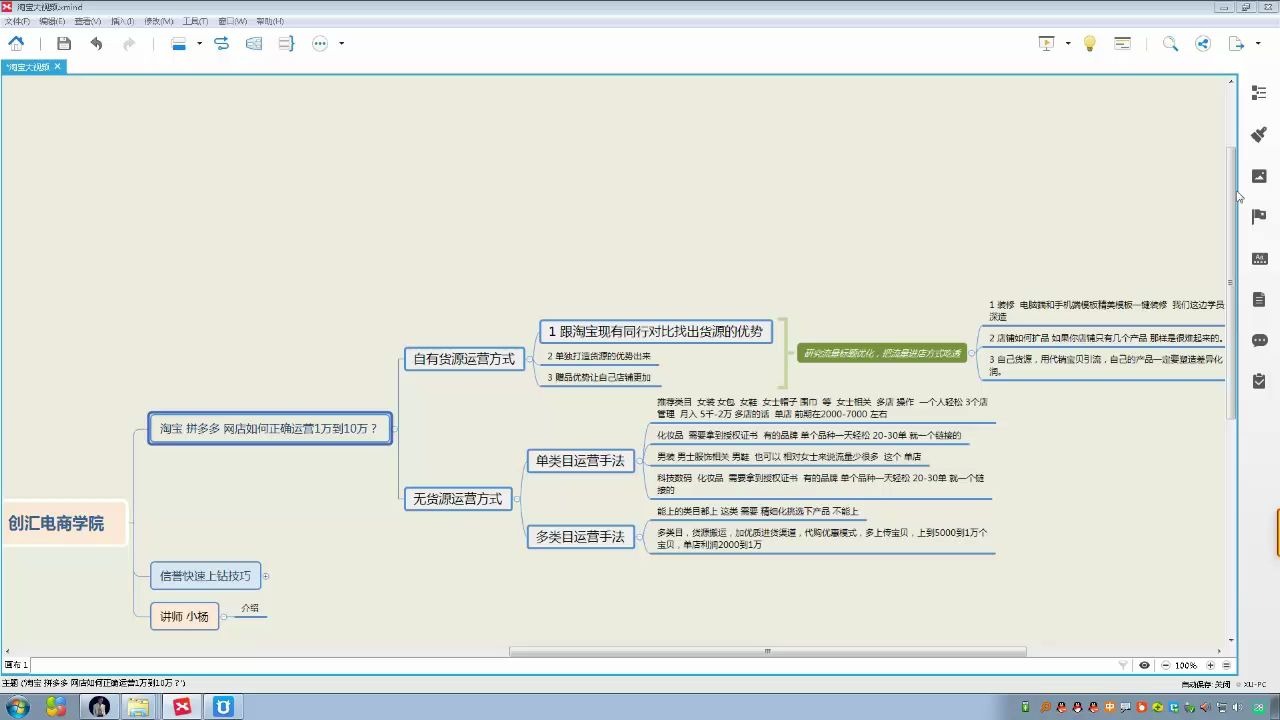1280x720 pixels.
Task: Open the 查看(V) menu
Action: point(88,21)
